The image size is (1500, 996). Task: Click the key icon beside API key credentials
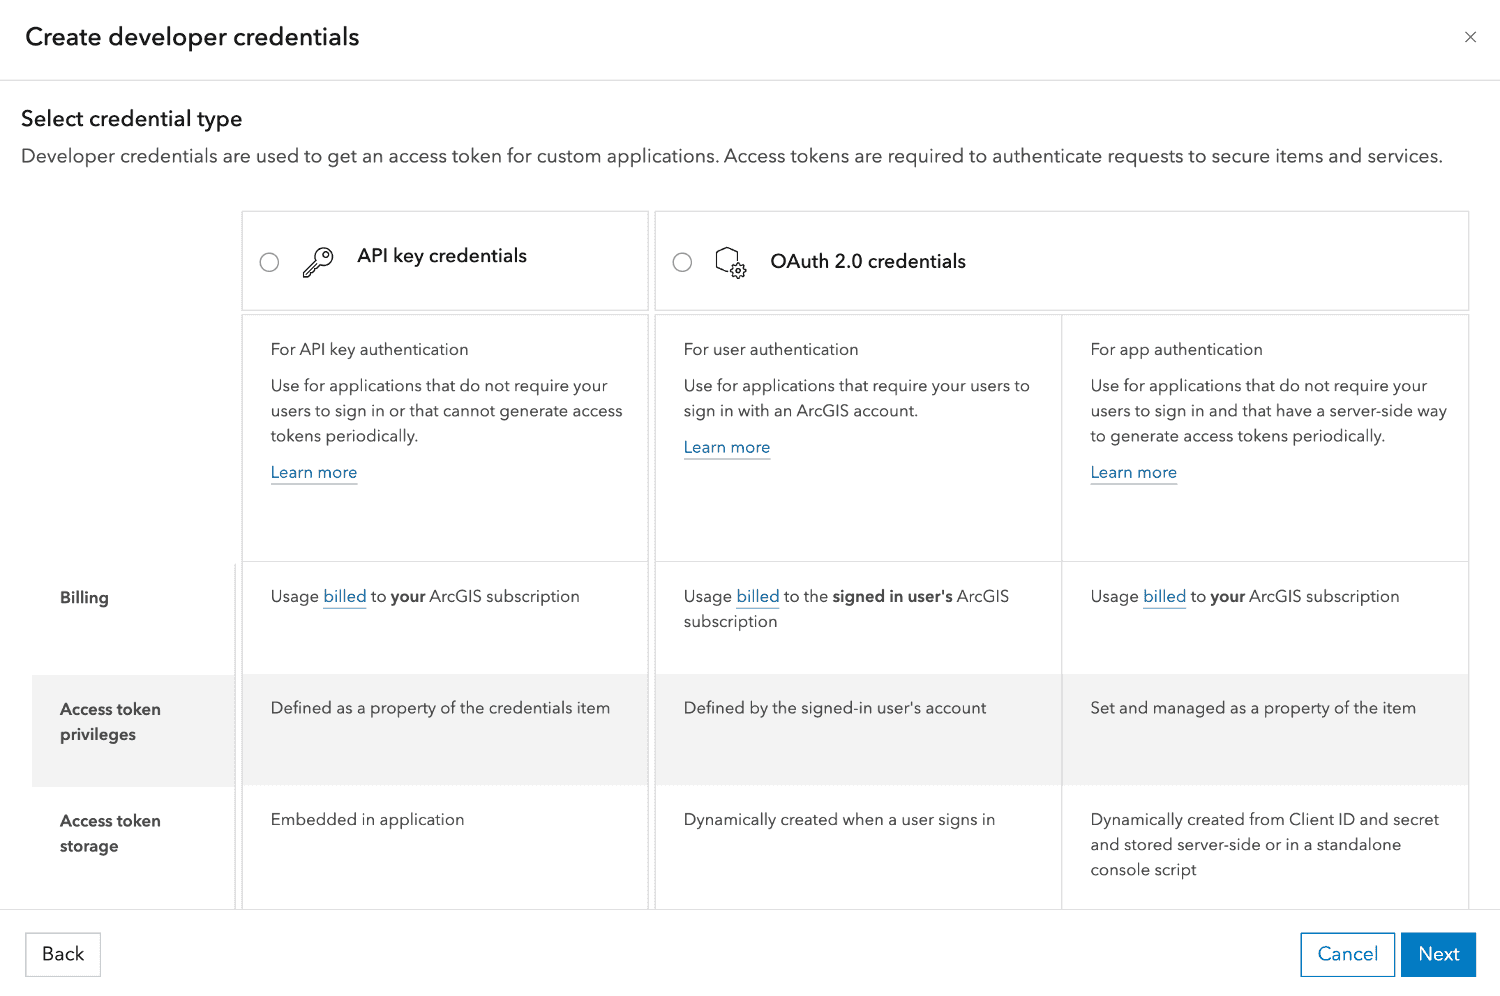(x=318, y=260)
